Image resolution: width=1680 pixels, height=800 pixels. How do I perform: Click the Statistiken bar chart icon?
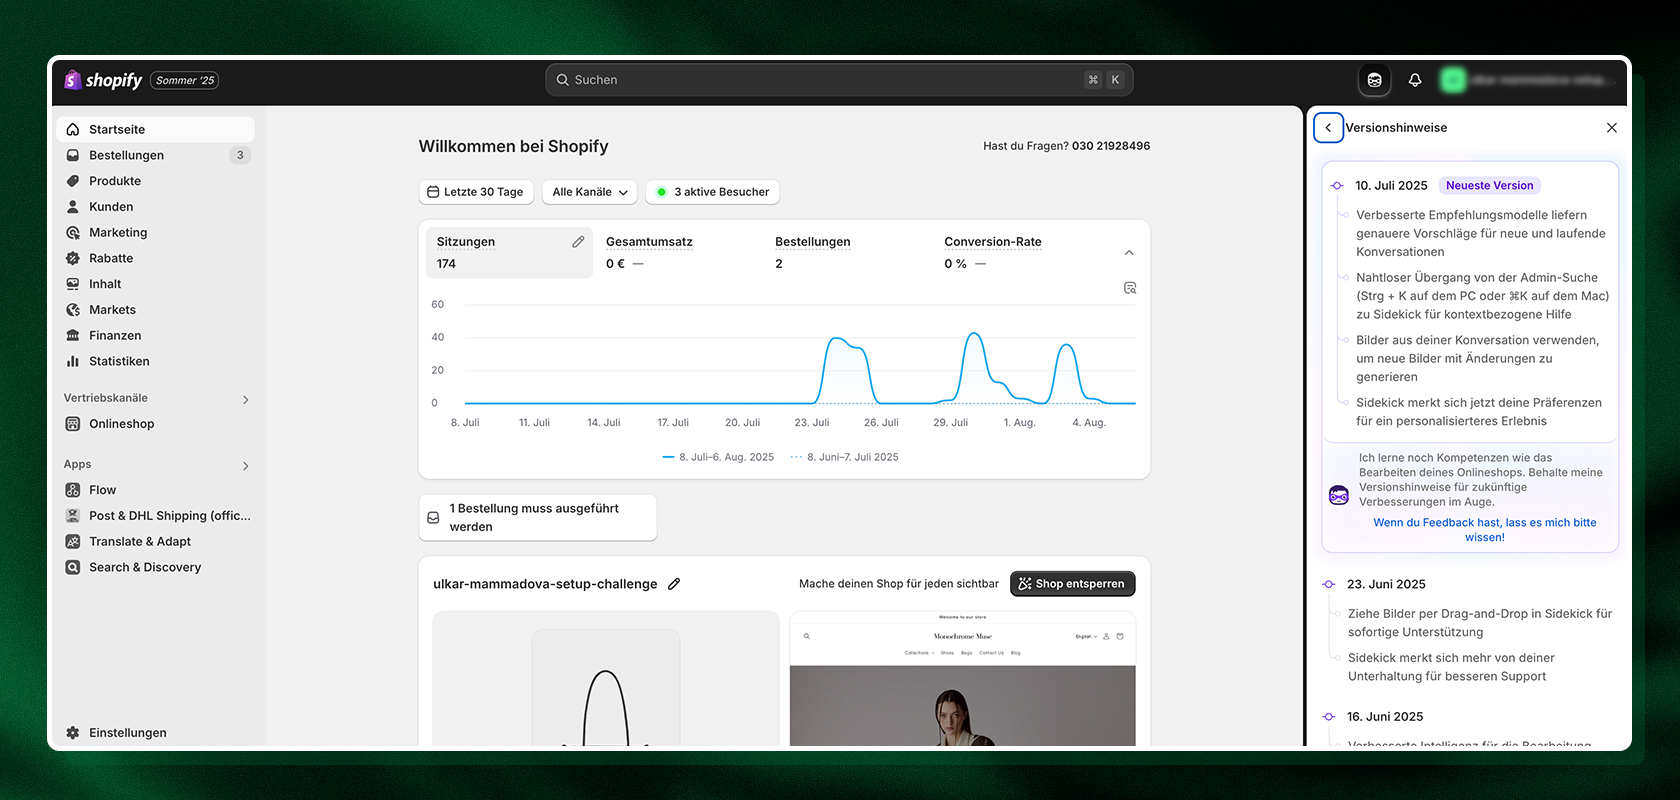coord(73,361)
